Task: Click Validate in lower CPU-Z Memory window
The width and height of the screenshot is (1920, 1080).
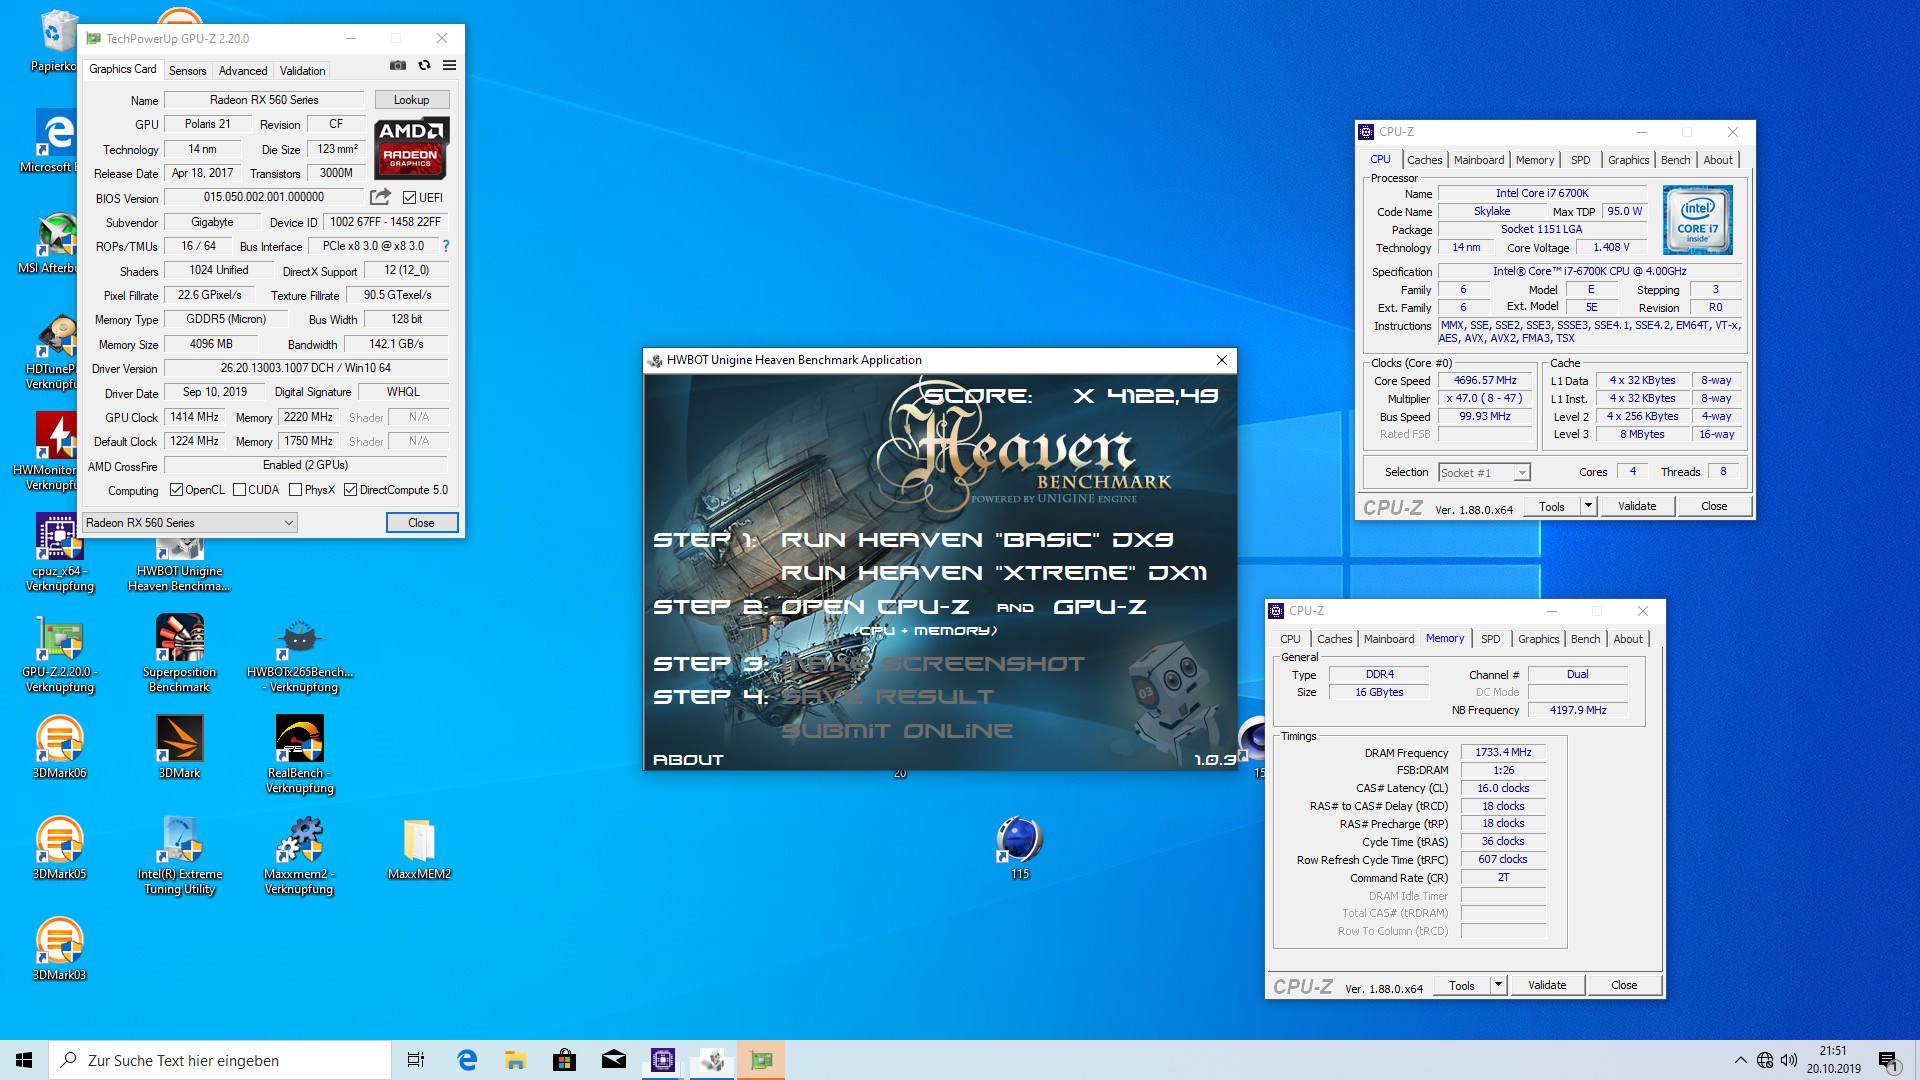Action: point(1547,985)
